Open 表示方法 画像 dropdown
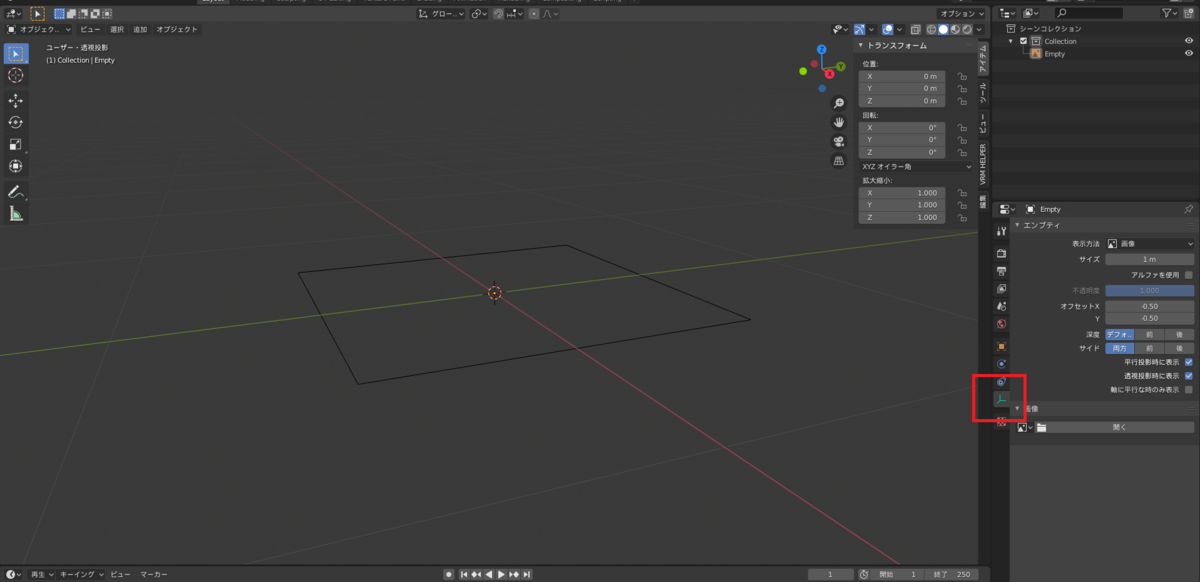 point(1150,243)
